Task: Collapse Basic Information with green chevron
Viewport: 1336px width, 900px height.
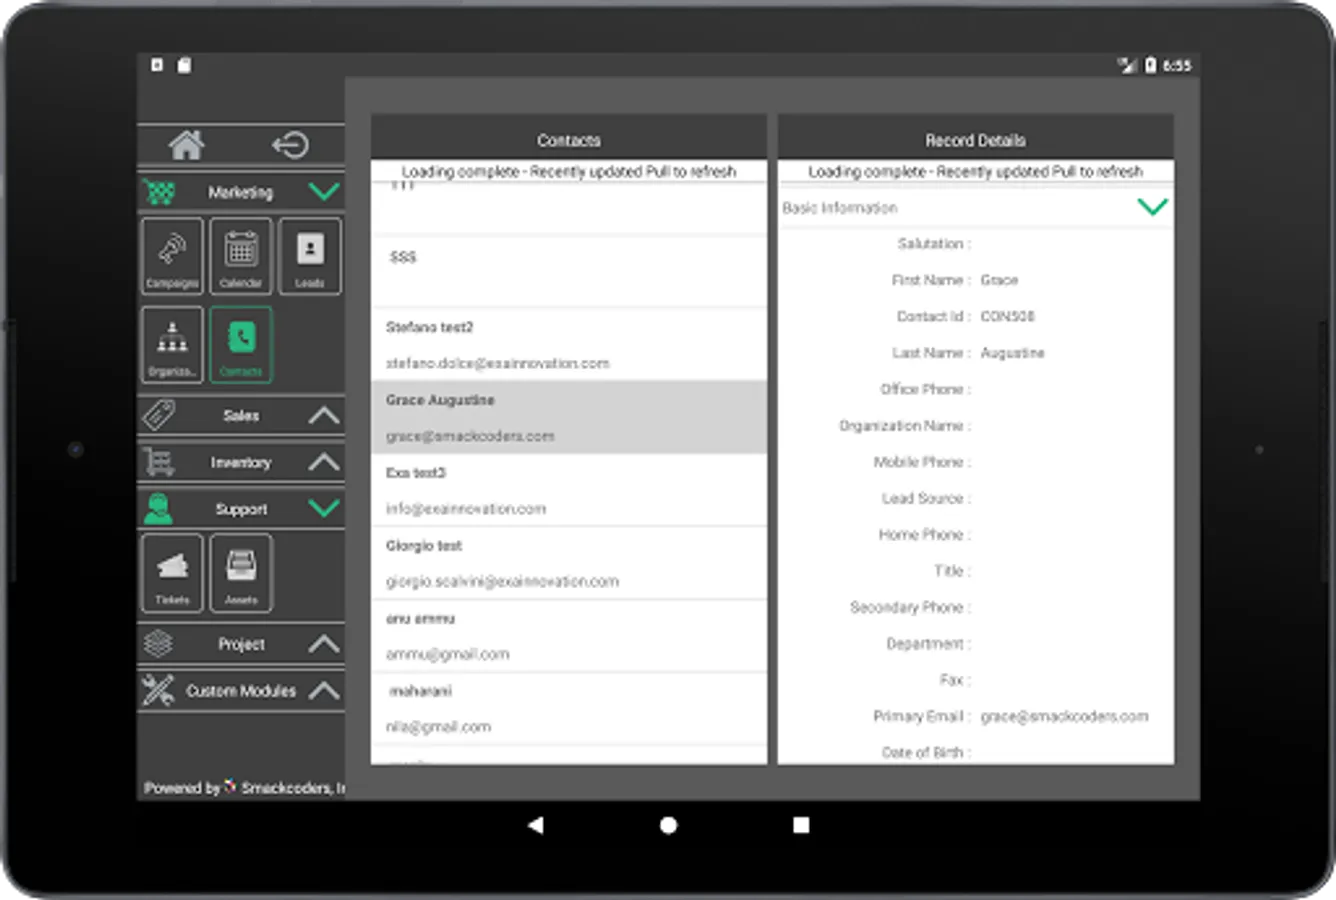Action: click(x=1152, y=207)
